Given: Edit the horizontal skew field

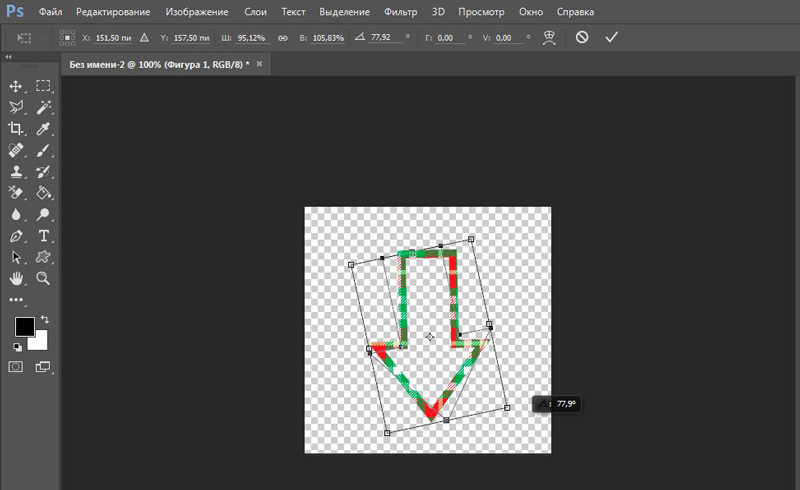Looking at the screenshot, I should point(449,38).
